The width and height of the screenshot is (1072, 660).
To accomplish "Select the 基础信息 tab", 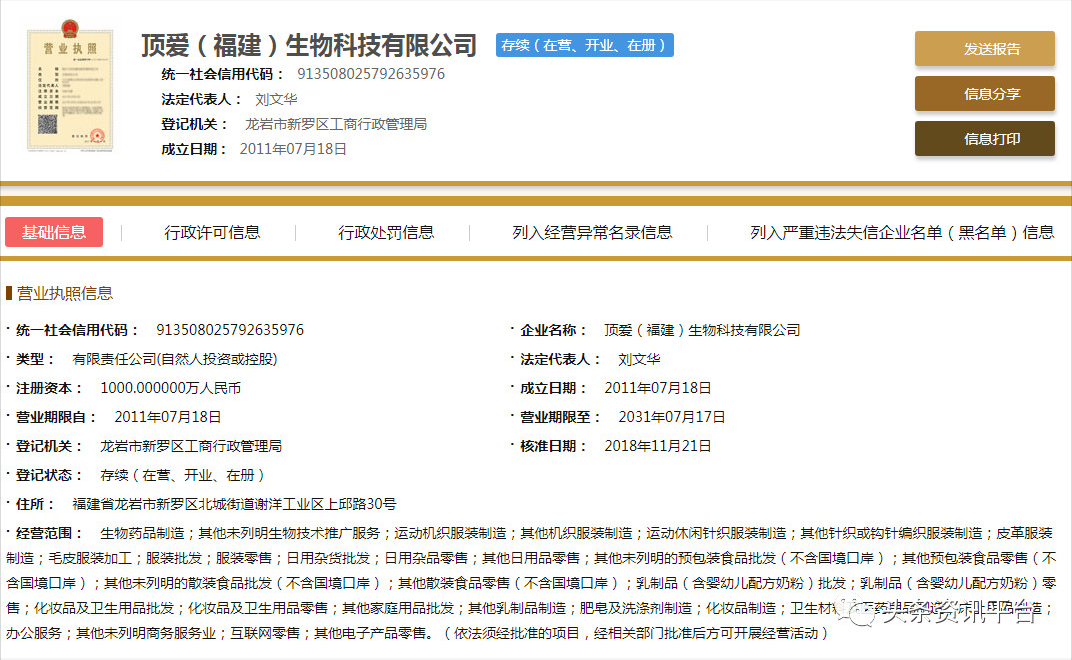I will [54, 232].
